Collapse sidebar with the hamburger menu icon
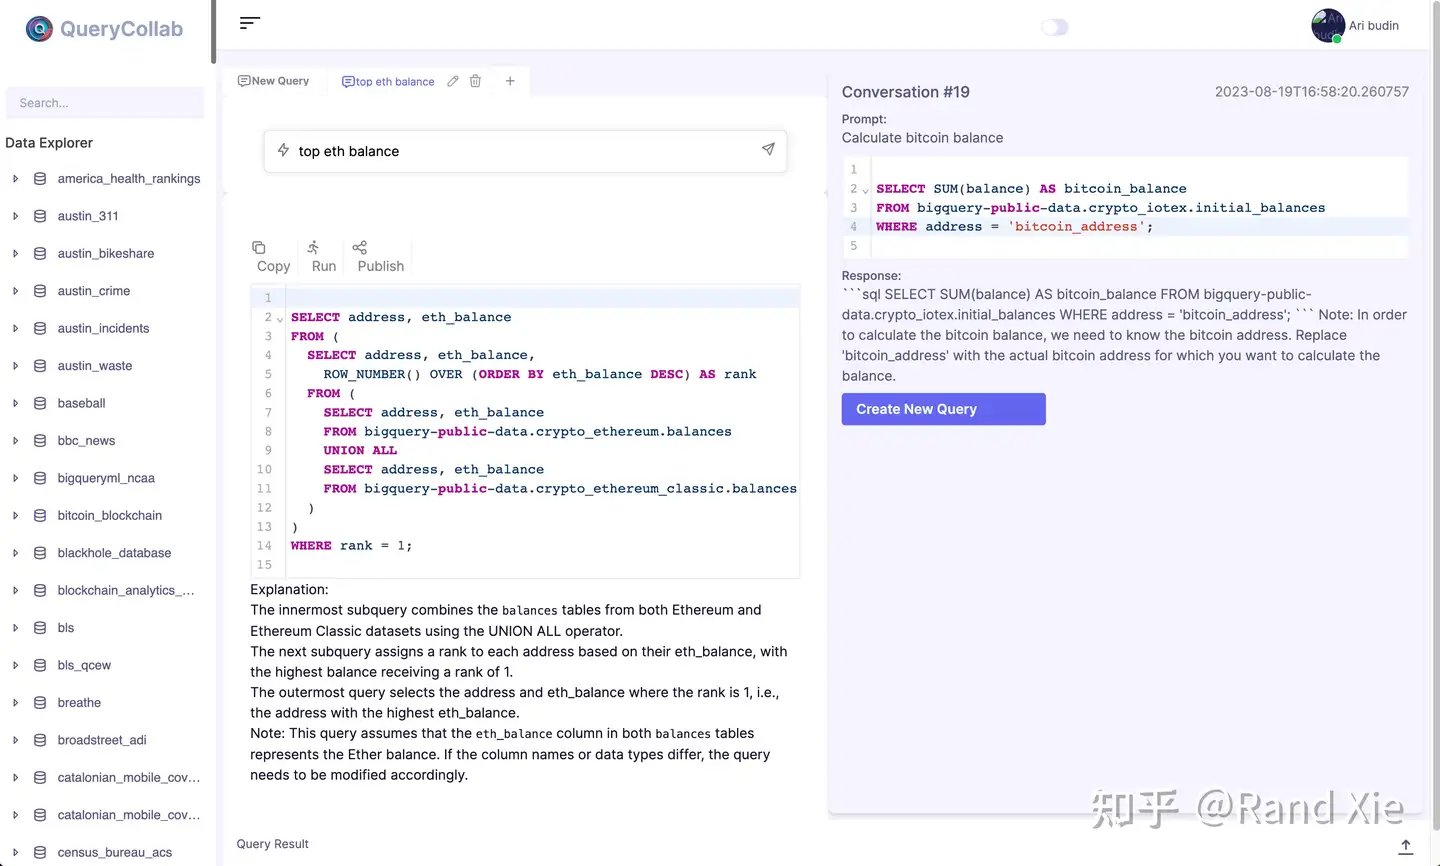Screen dimensions: 1440x866 (250, 23)
